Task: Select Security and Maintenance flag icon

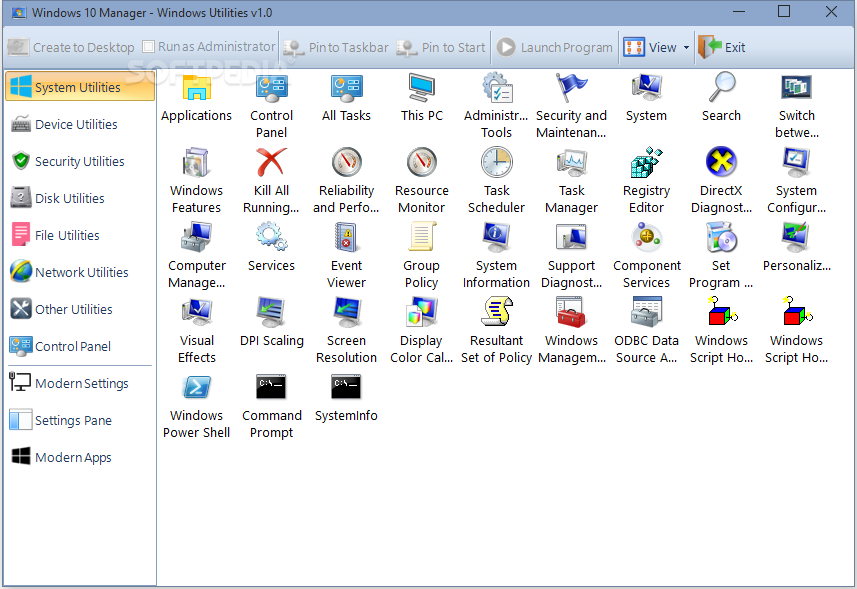Action: (571, 87)
